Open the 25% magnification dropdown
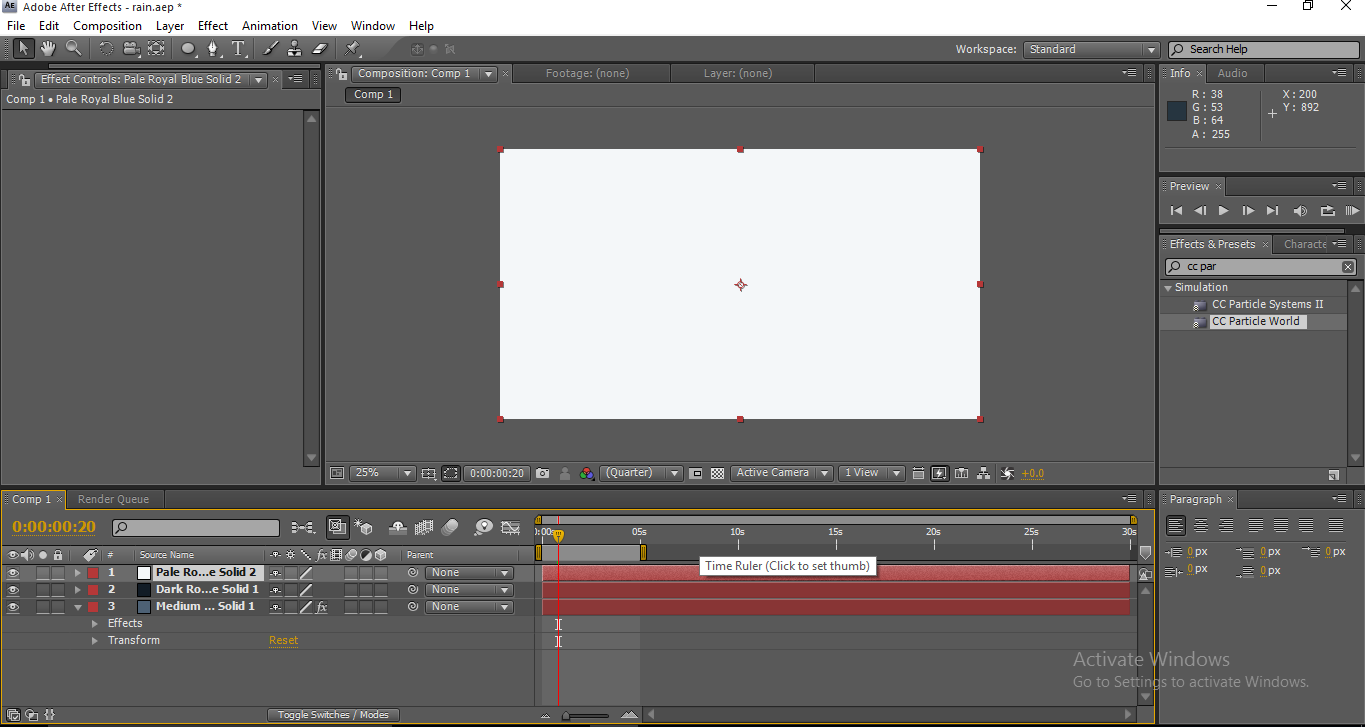Screen dimensions: 1365x727 [382, 473]
